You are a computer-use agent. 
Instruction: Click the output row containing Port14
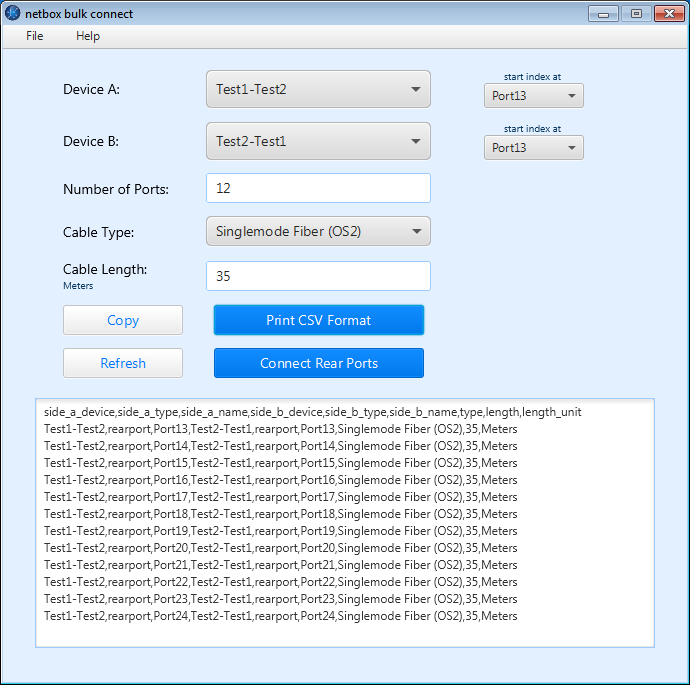[280, 446]
